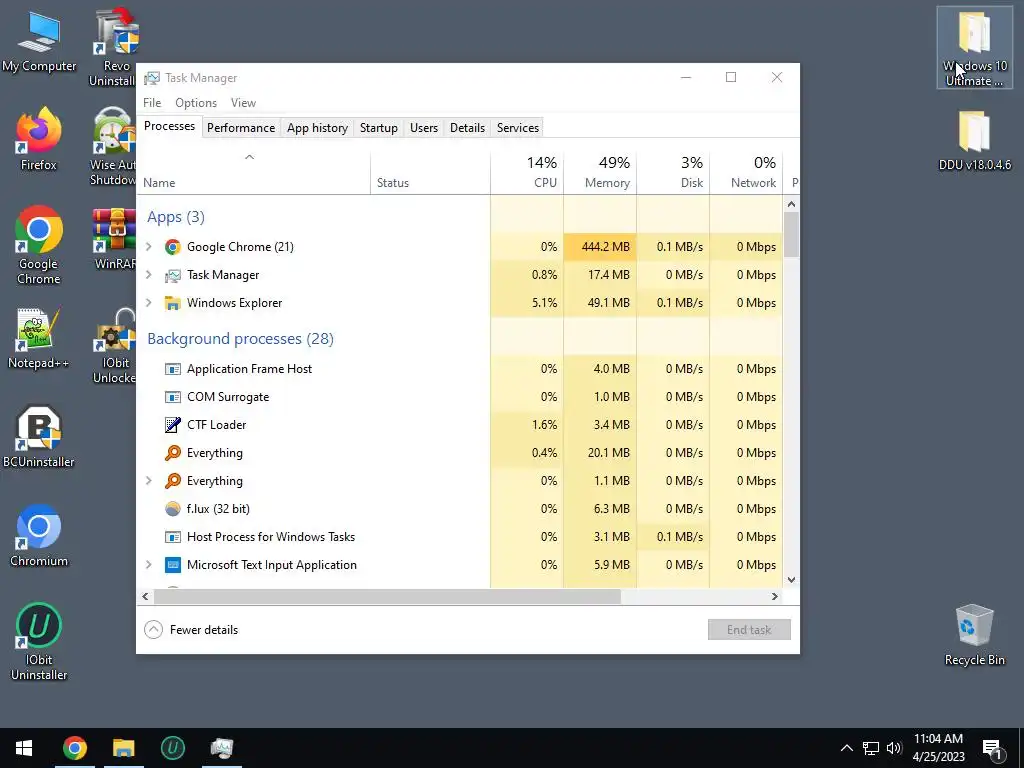This screenshot has height=768, width=1024.
Task: Click the taskbar clock showing 11:04 AM
Action: coord(938,748)
